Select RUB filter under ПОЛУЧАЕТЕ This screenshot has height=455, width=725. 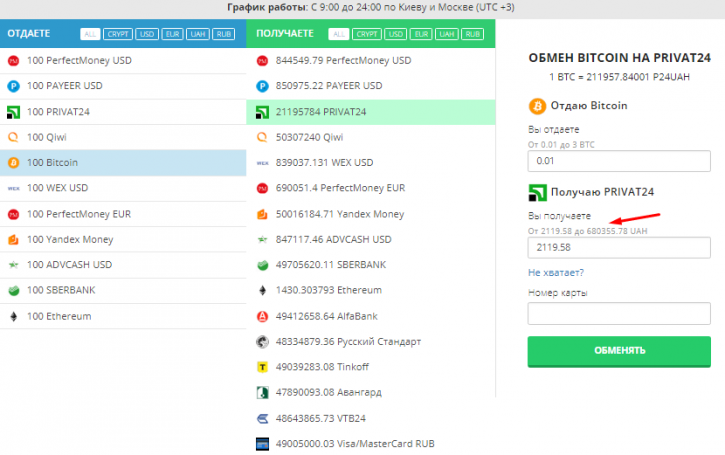473,34
